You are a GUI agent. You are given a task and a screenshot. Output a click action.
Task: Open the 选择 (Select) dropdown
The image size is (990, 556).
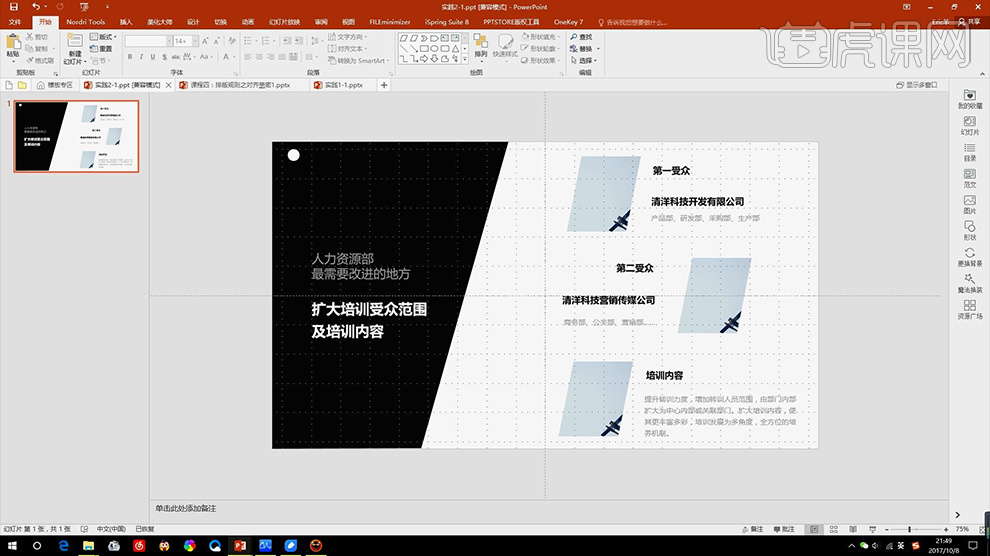point(587,60)
